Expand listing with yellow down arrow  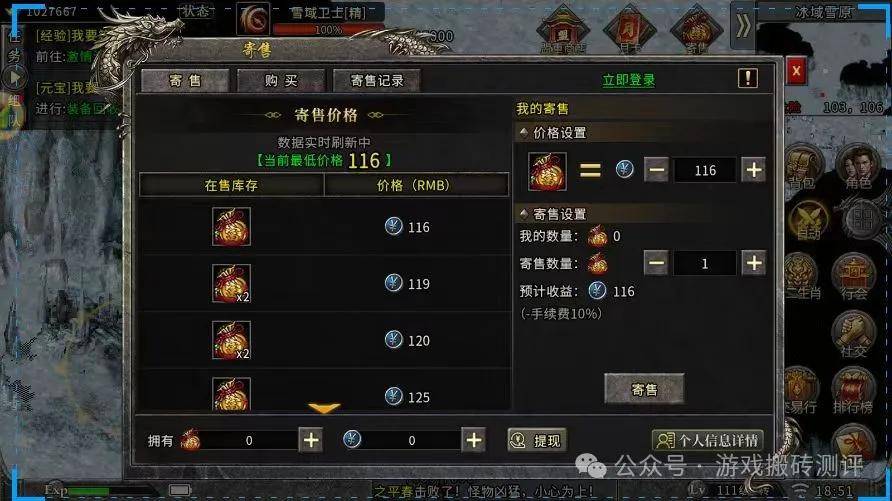[x=324, y=408]
